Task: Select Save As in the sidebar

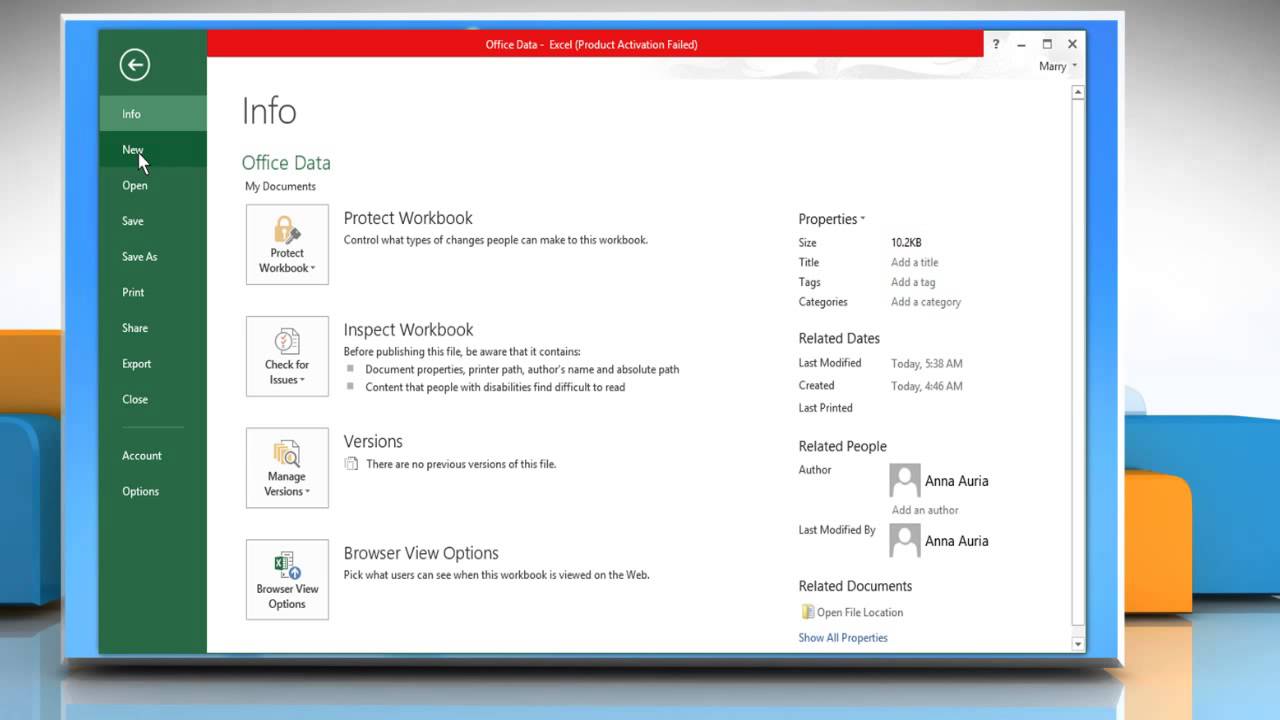Action: click(153, 257)
